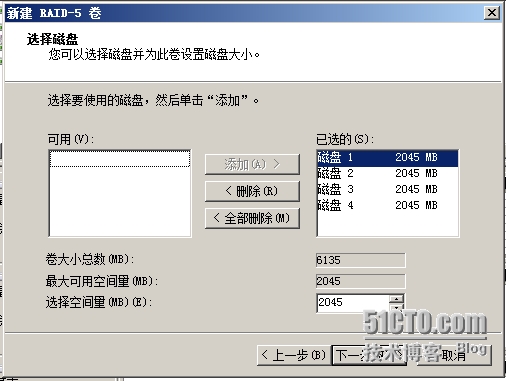Click the empty dotted row in 可用 list

pyautogui.click(x=120, y=159)
